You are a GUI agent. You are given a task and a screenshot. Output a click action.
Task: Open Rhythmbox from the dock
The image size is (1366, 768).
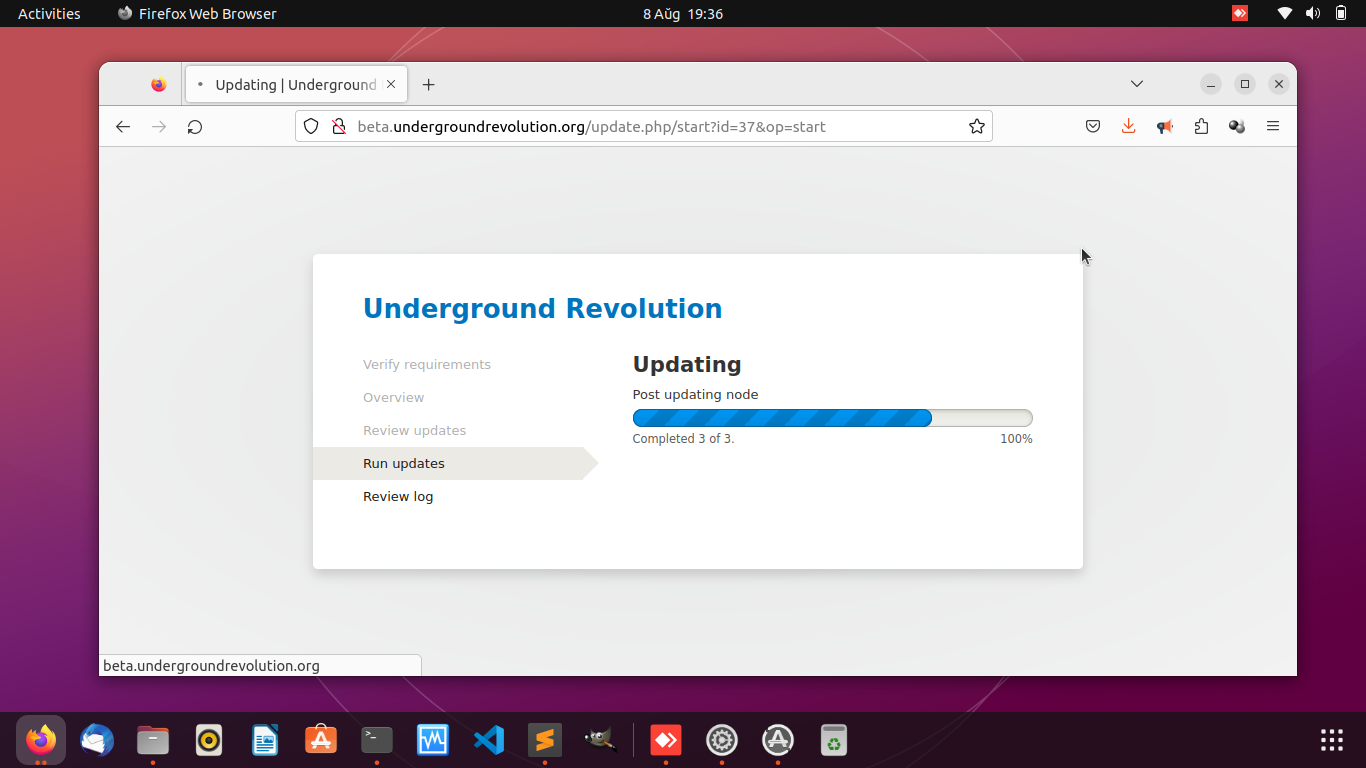pos(209,740)
